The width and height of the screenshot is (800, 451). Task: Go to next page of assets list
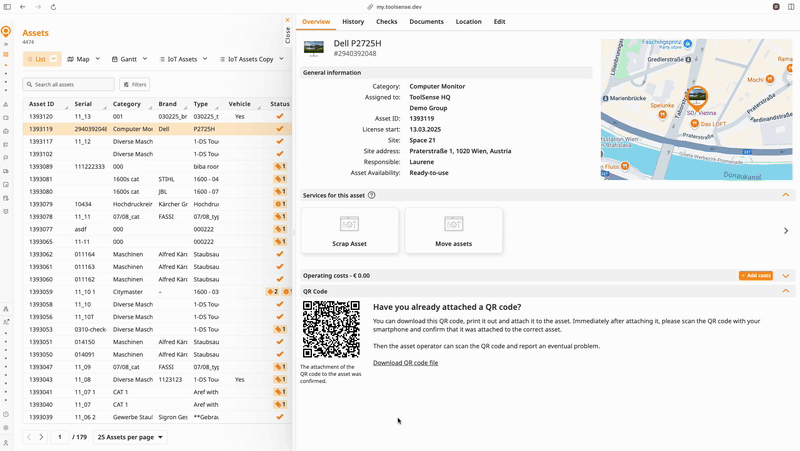[40, 437]
